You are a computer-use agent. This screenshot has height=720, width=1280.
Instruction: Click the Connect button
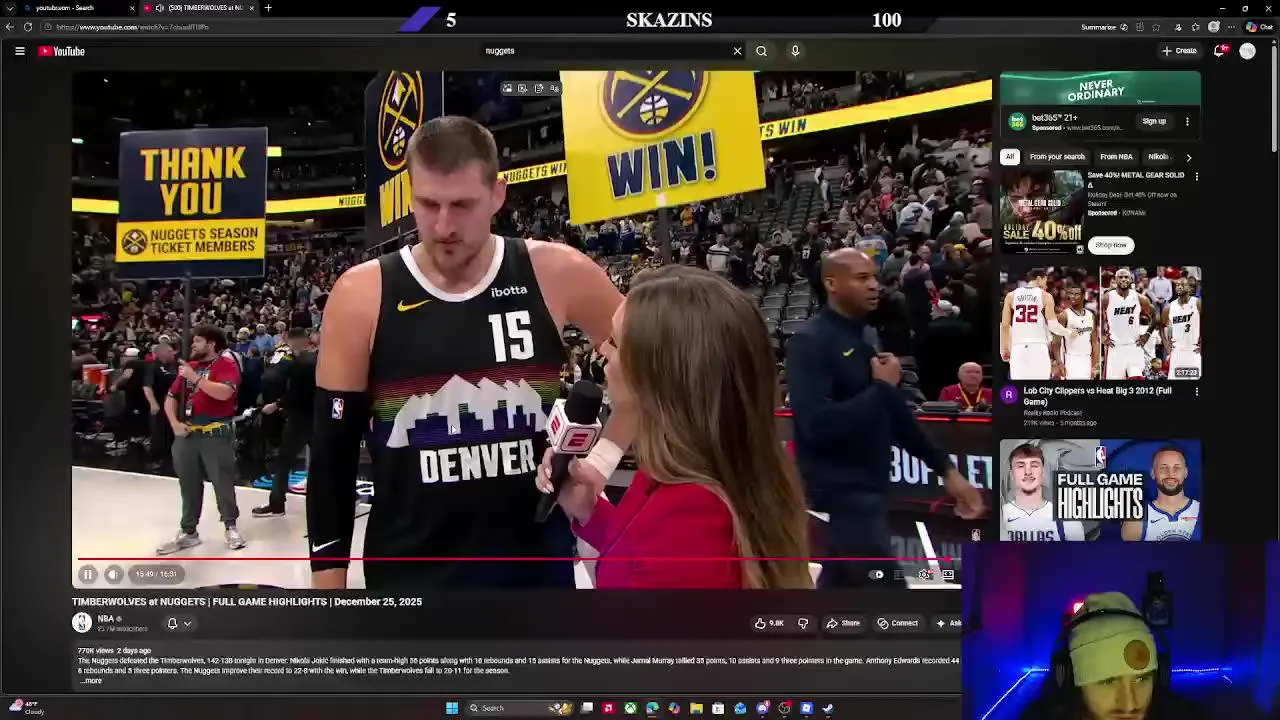[898, 623]
